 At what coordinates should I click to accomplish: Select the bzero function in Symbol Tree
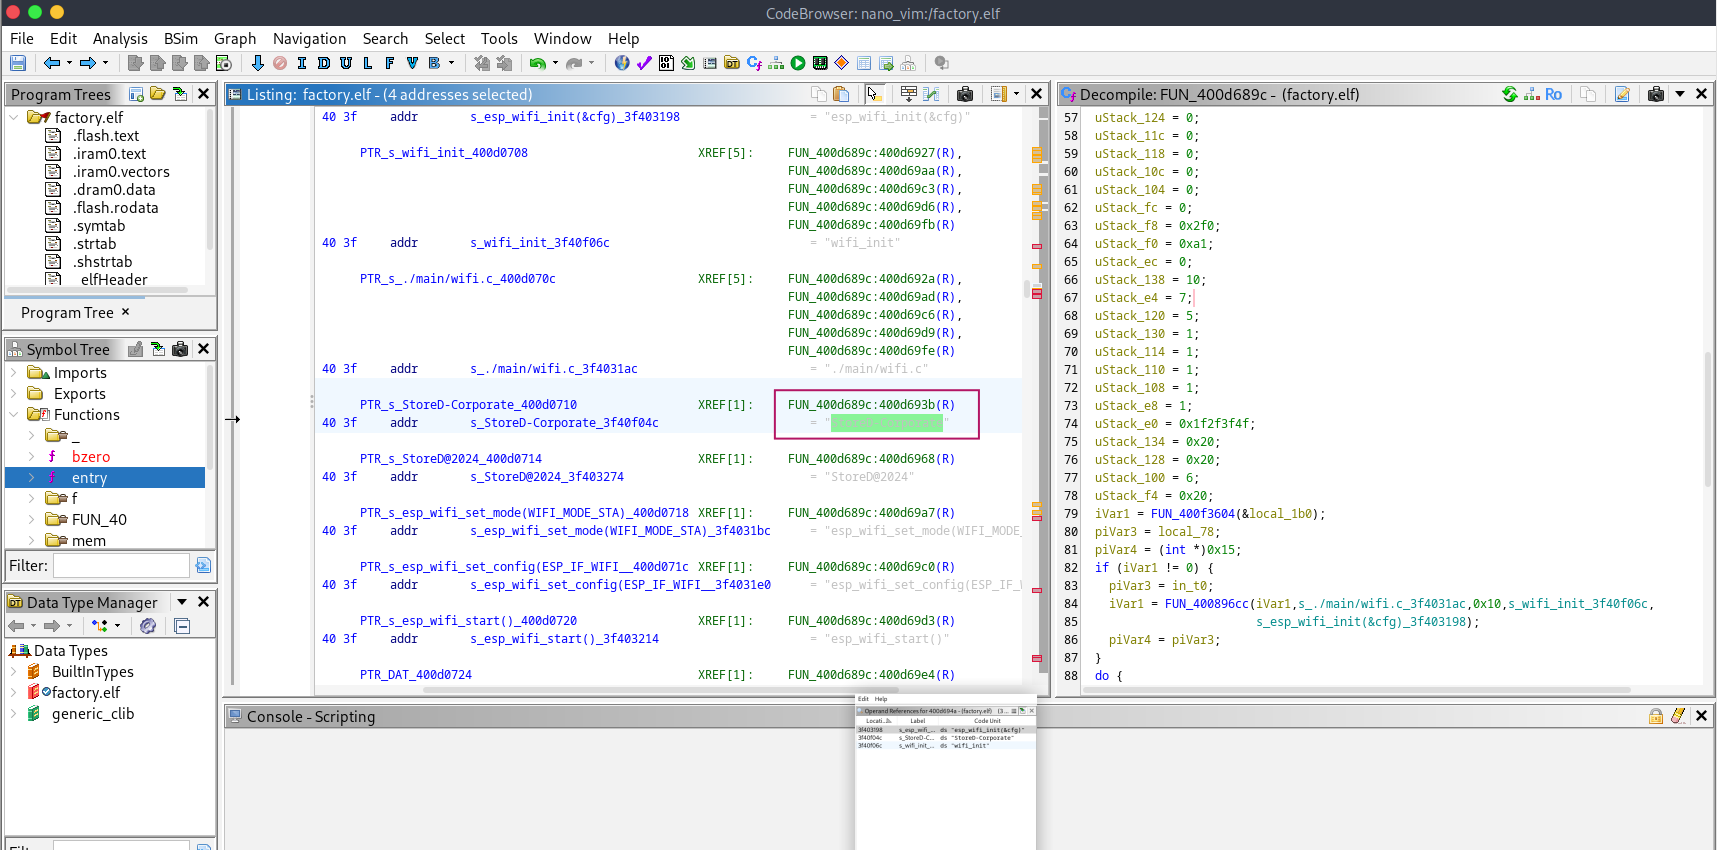pyautogui.click(x=91, y=457)
